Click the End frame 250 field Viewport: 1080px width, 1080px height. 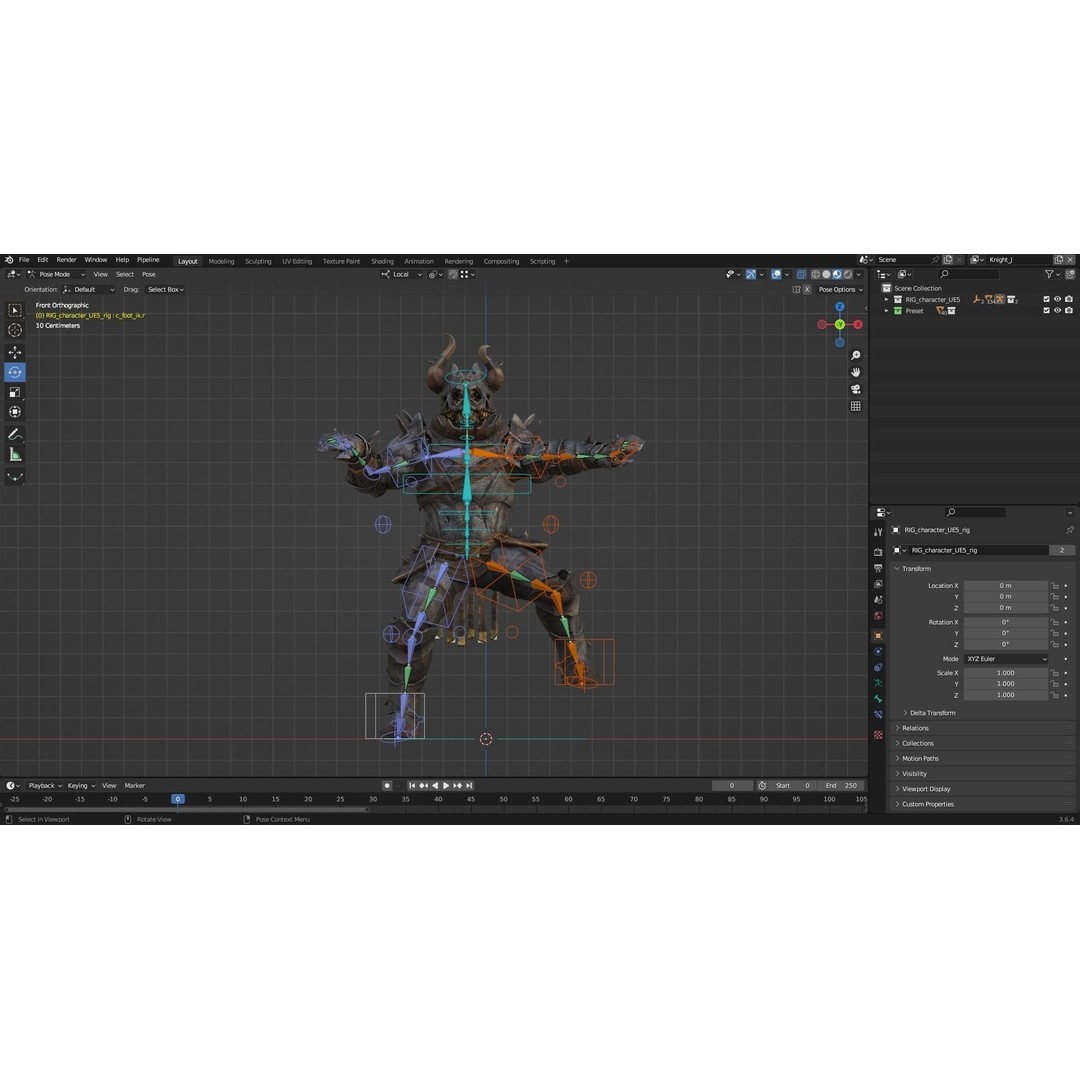click(842, 785)
